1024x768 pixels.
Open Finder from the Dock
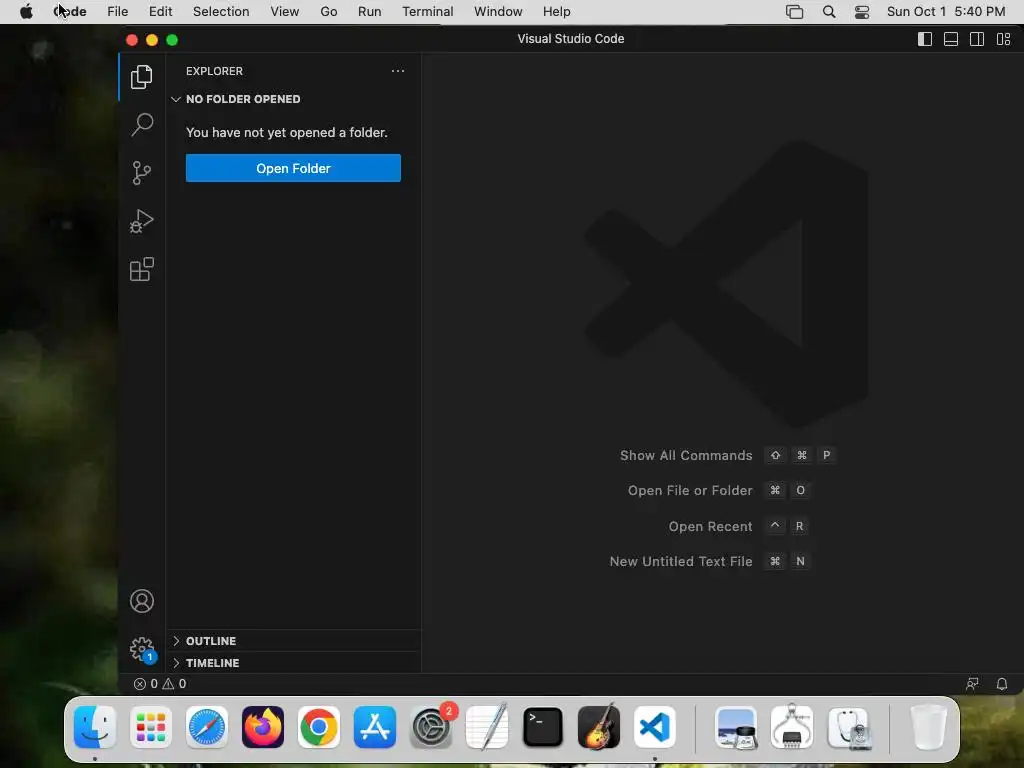95,727
